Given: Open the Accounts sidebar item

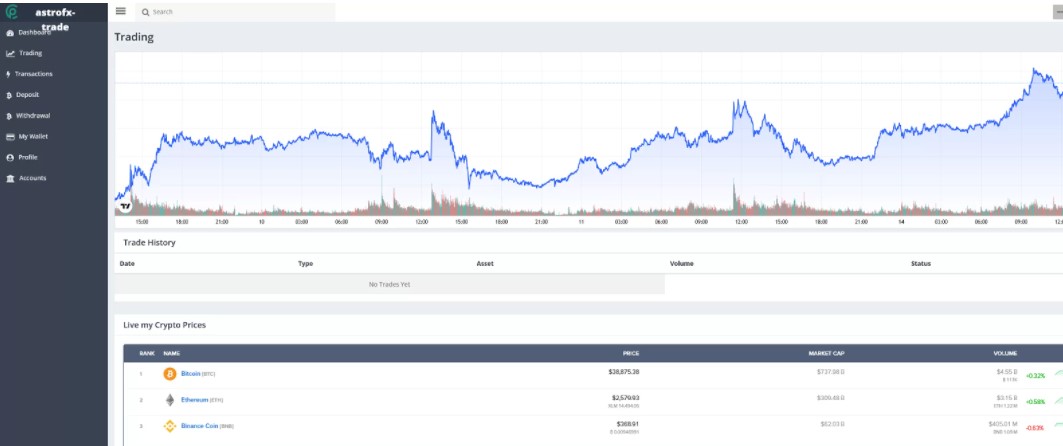Looking at the screenshot, I should [26, 178].
